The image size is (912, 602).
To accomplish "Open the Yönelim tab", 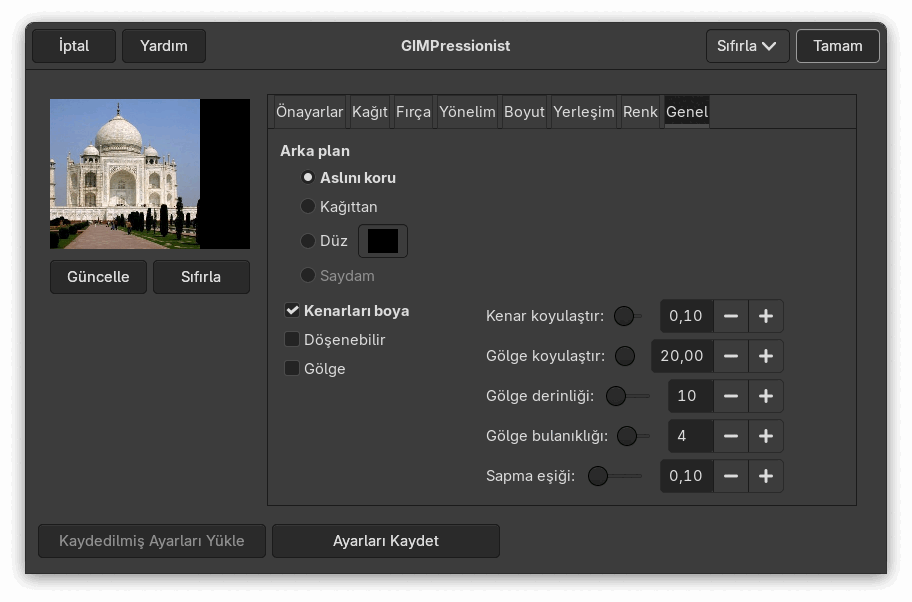I will pyautogui.click(x=467, y=112).
